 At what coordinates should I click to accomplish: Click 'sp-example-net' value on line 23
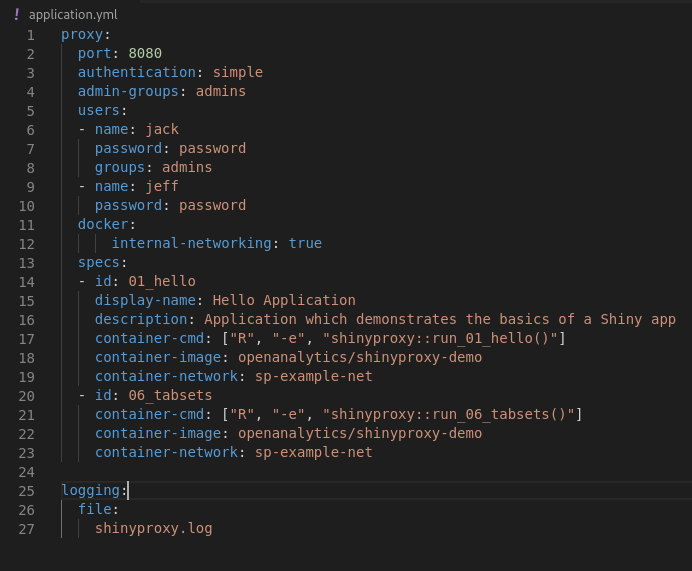(314, 452)
